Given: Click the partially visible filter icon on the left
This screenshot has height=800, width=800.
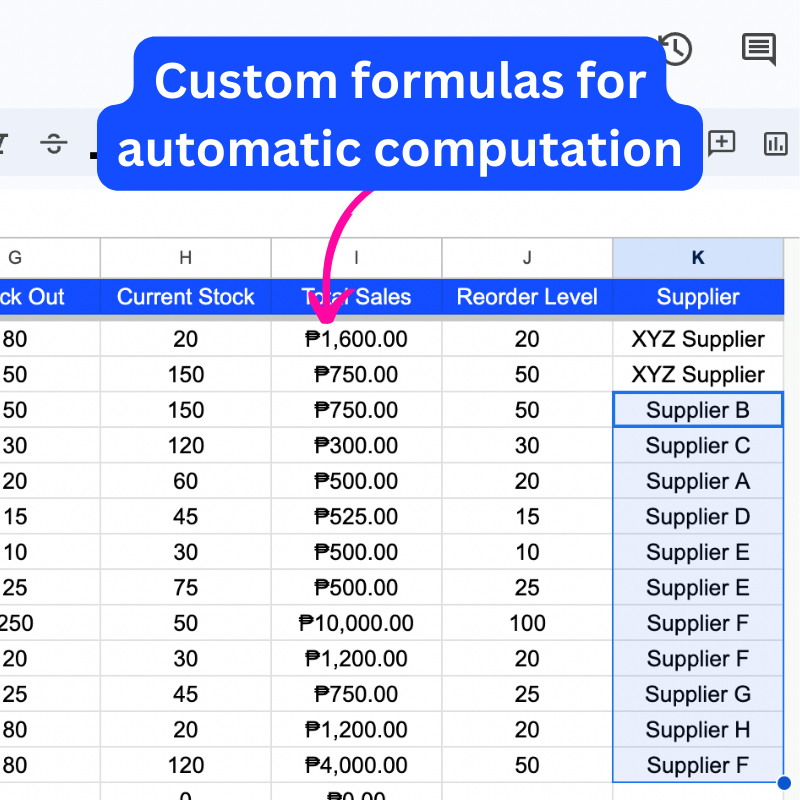Looking at the screenshot, I should tap(3, 143).
